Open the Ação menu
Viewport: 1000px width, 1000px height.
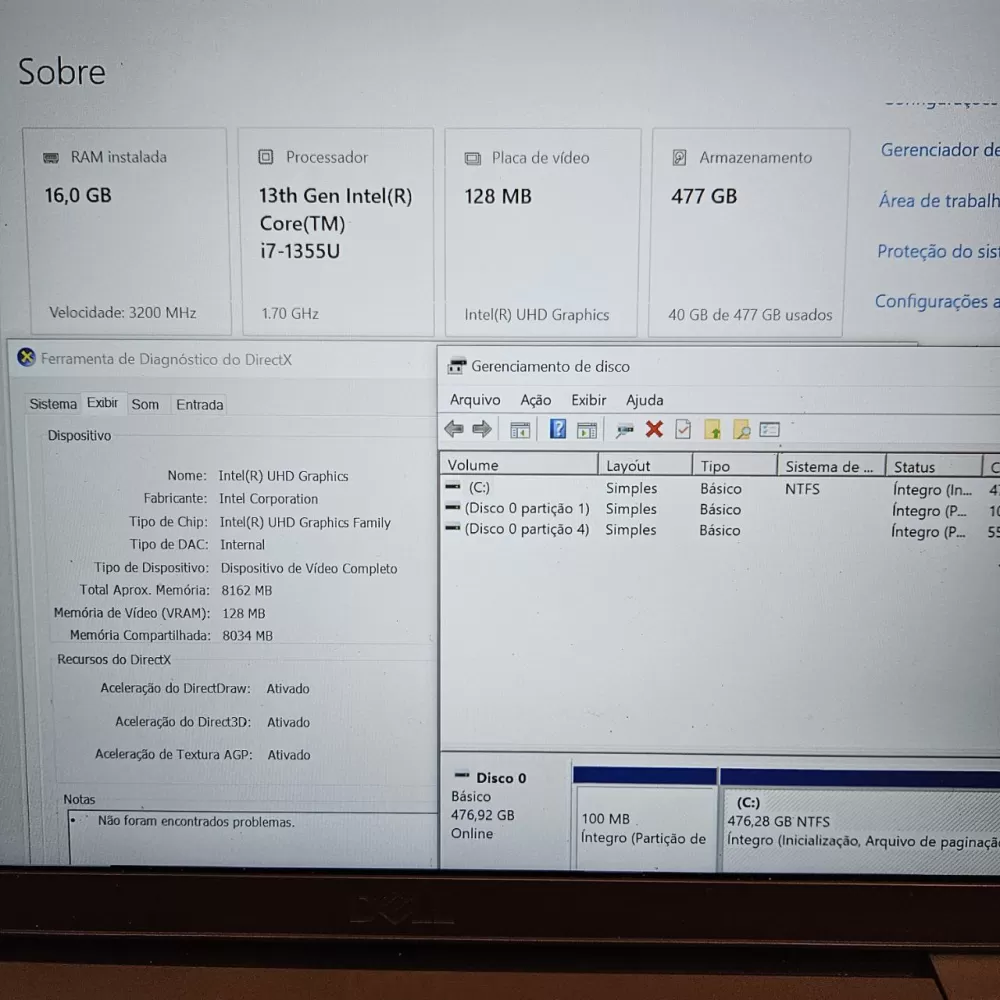536,400
